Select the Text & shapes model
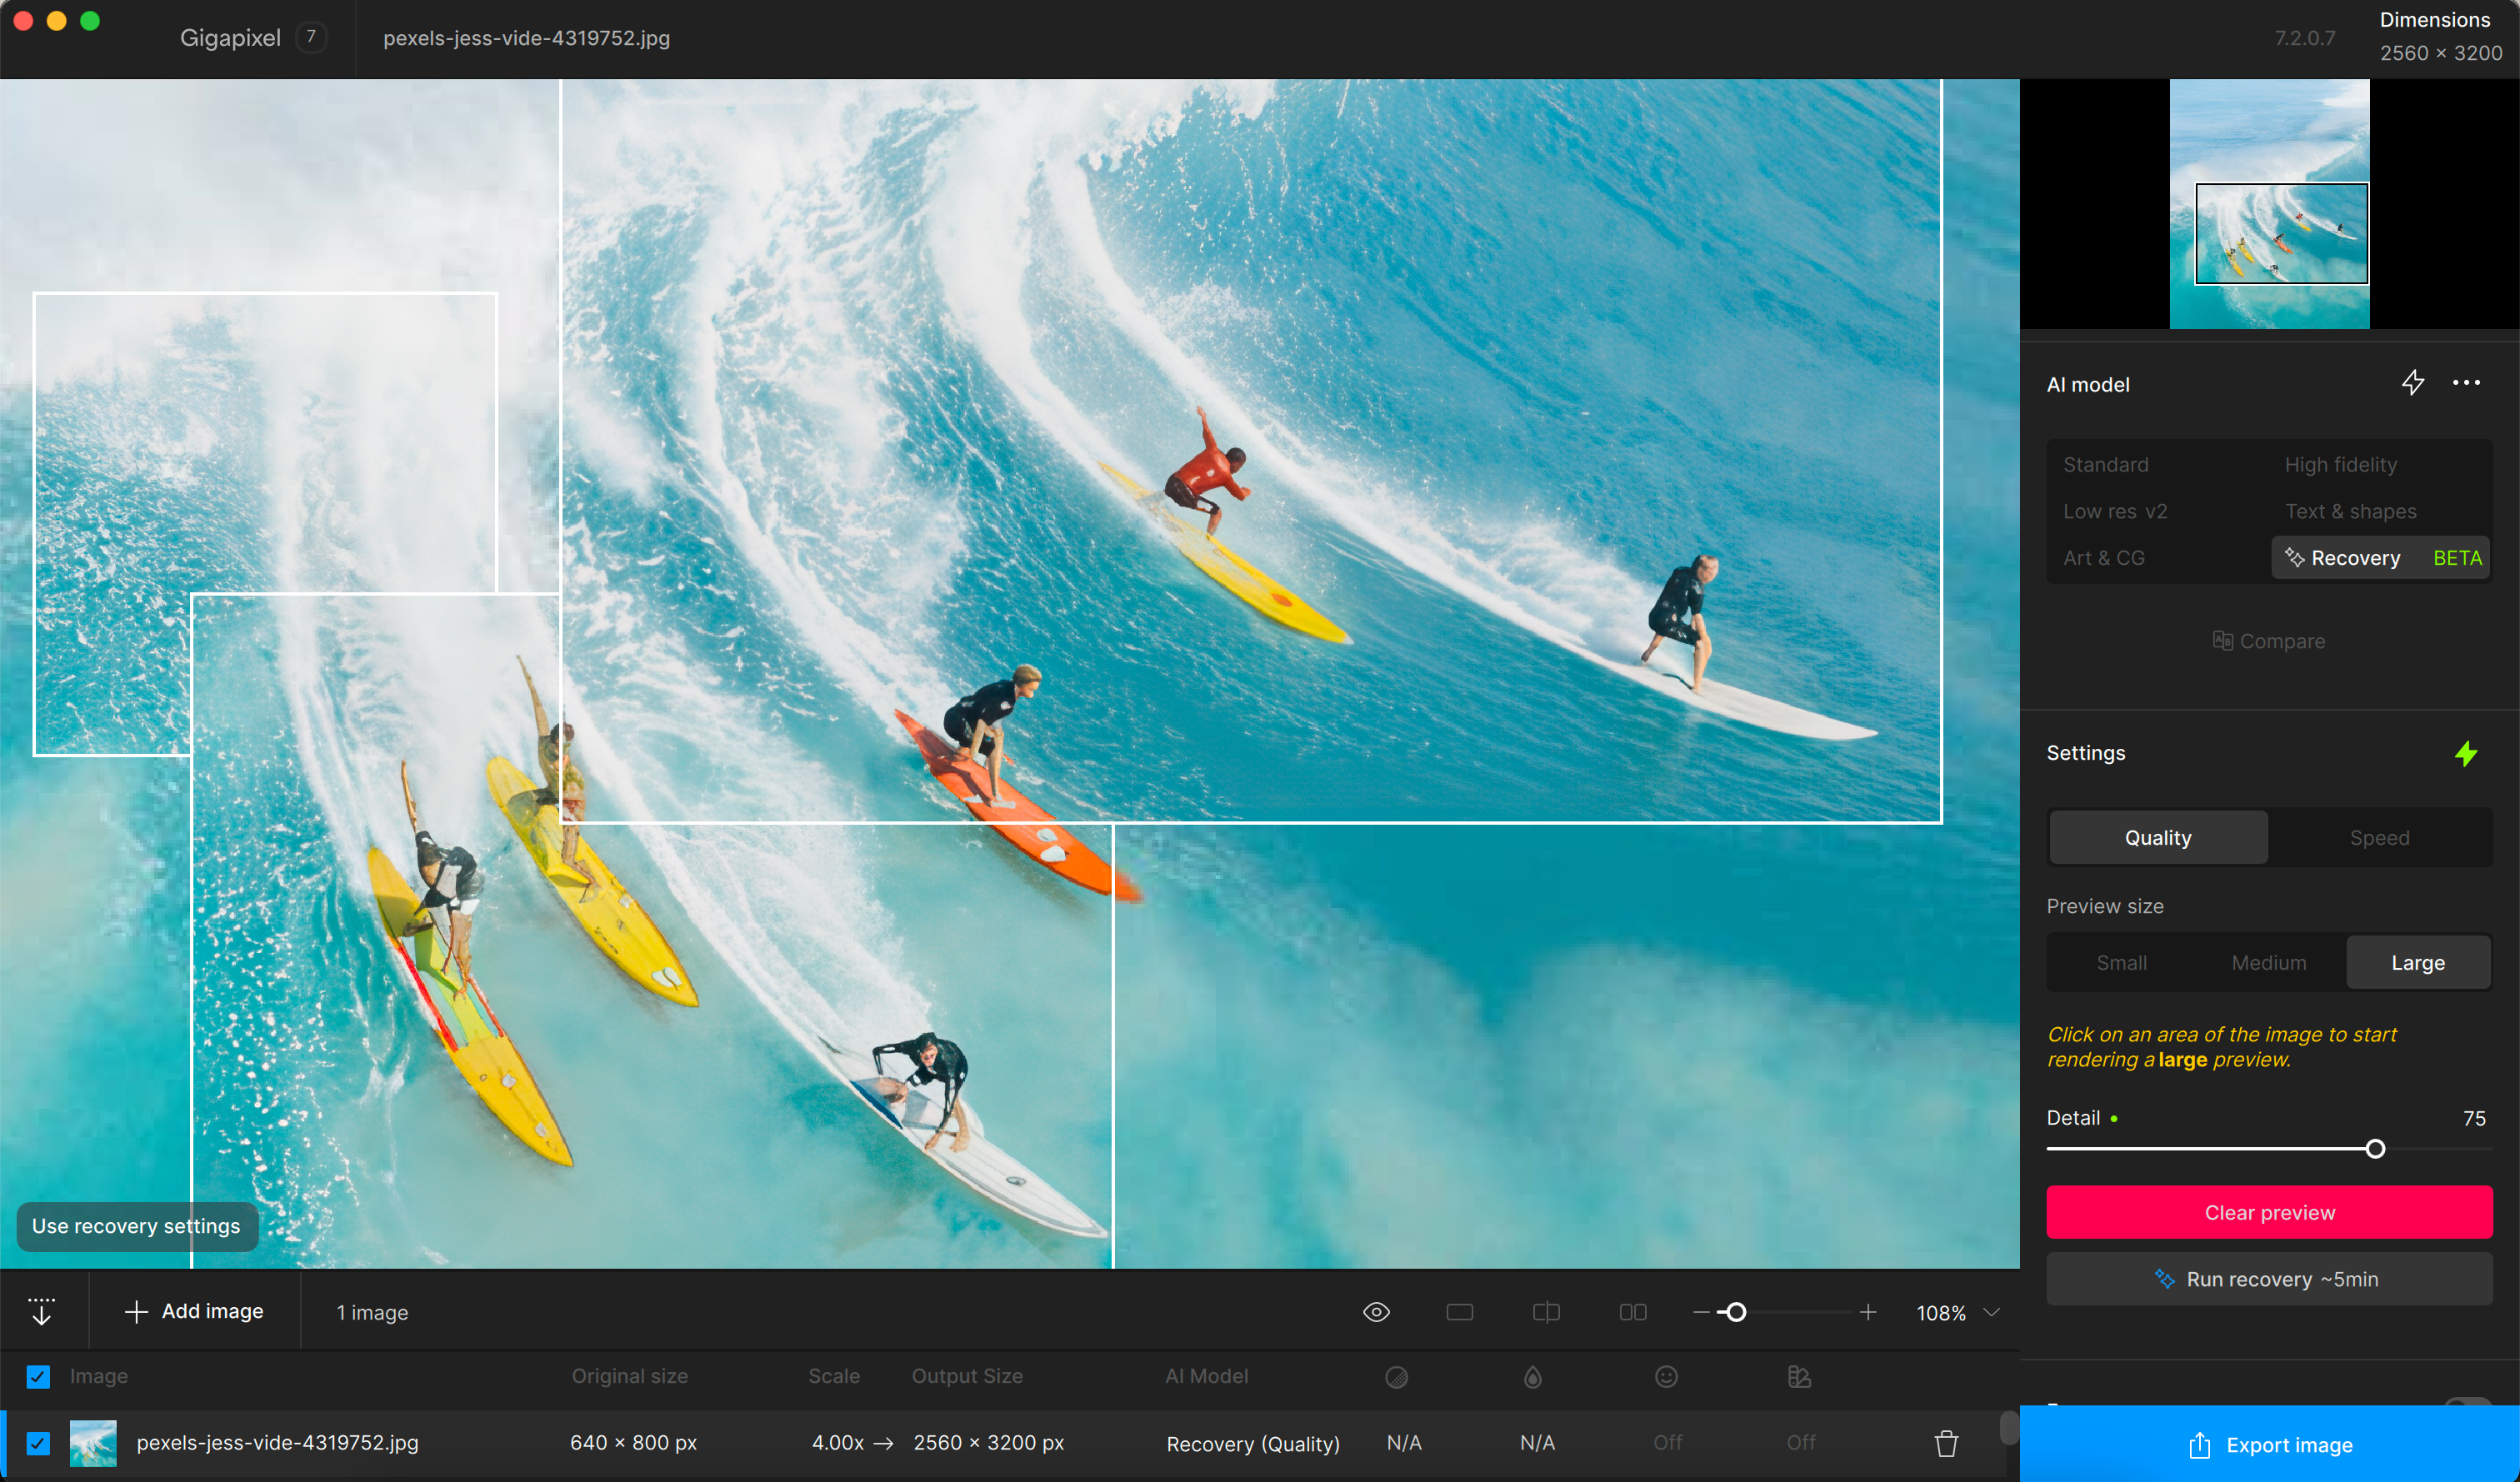The height and width of the screenshot is (1482, 2520). tap(2350, 511)
